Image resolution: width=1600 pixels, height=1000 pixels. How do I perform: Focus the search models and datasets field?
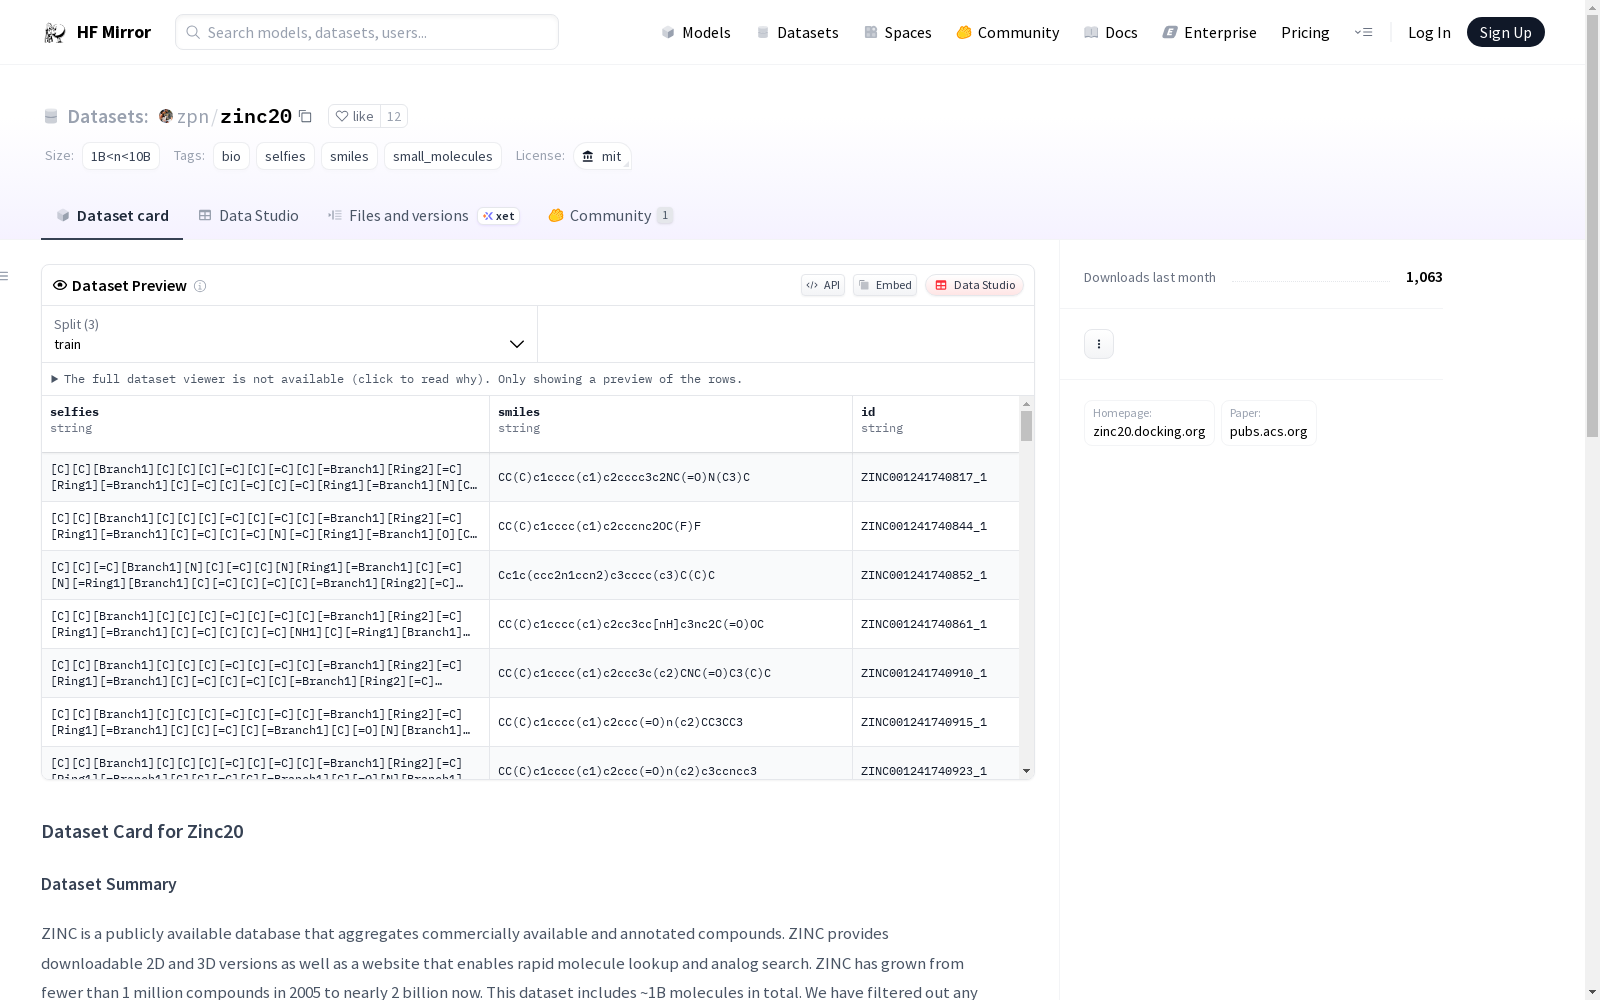click(367, 33)
